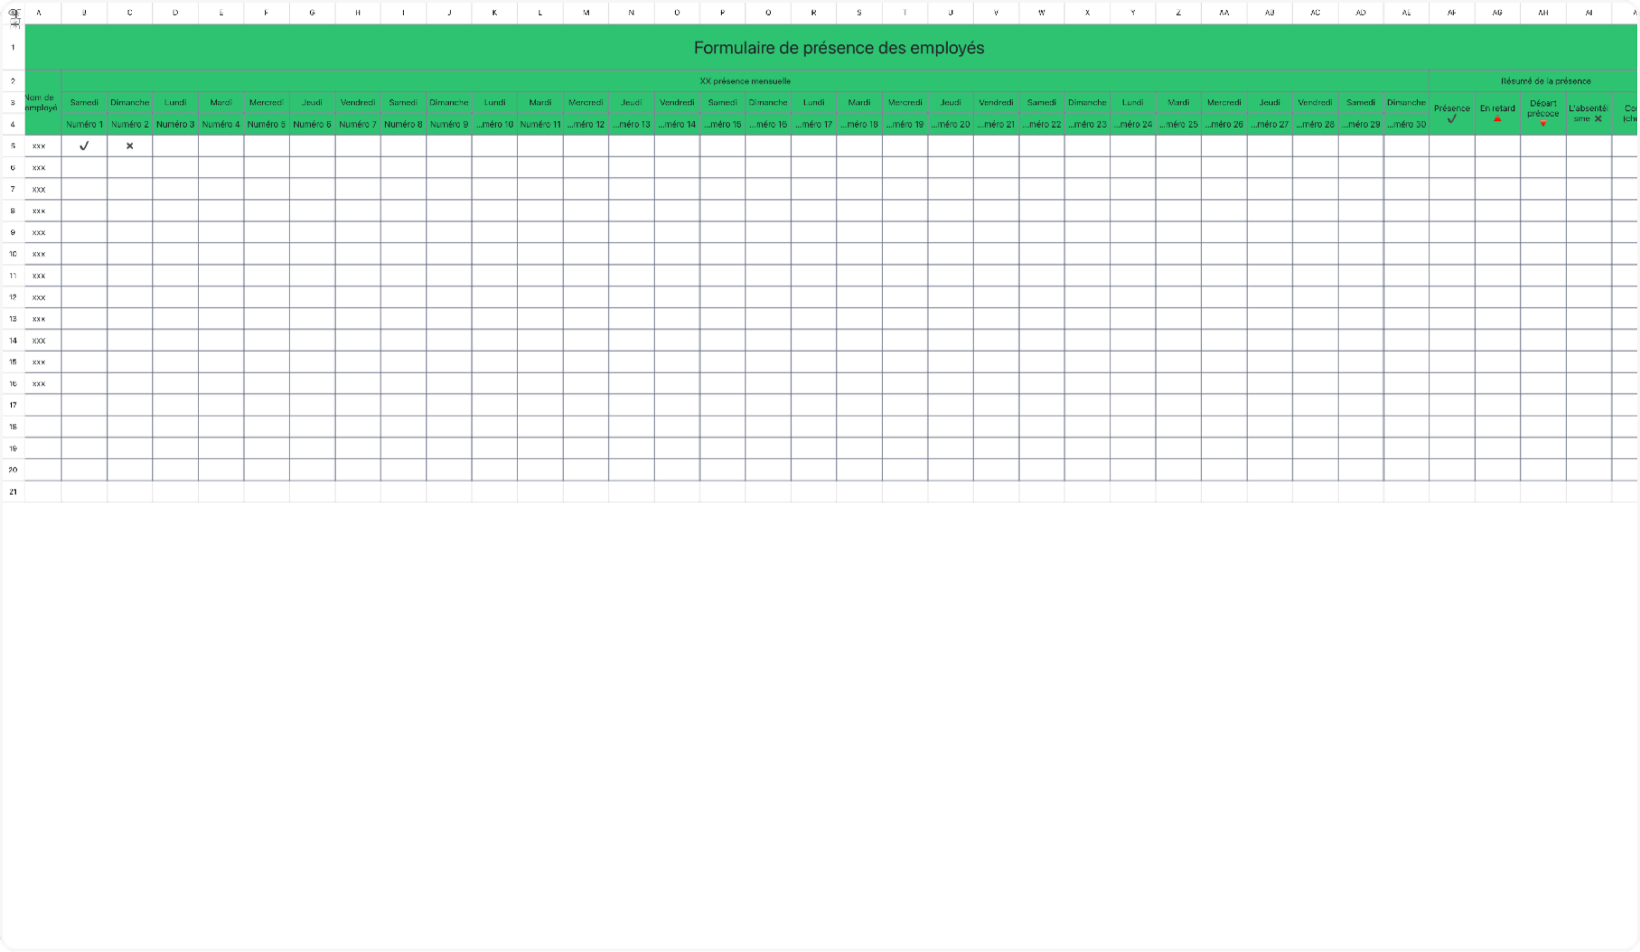
Task: Click the En retard header with red triangle
Action: coord(1498,113)
